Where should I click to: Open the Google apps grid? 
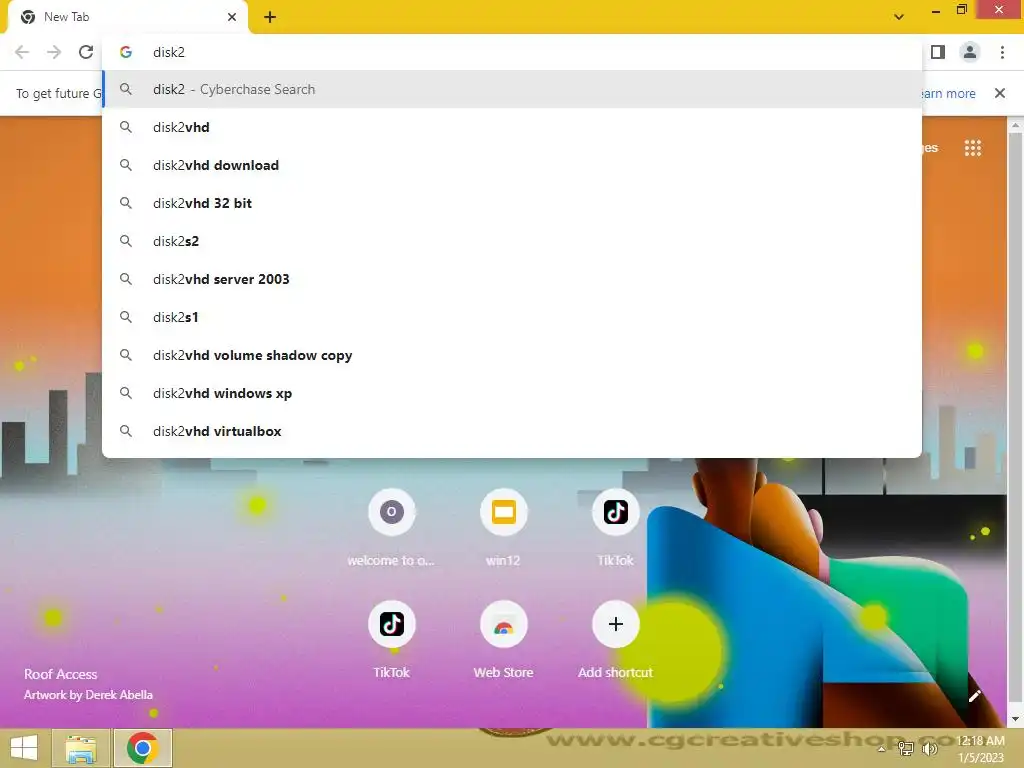pos(973,148)
